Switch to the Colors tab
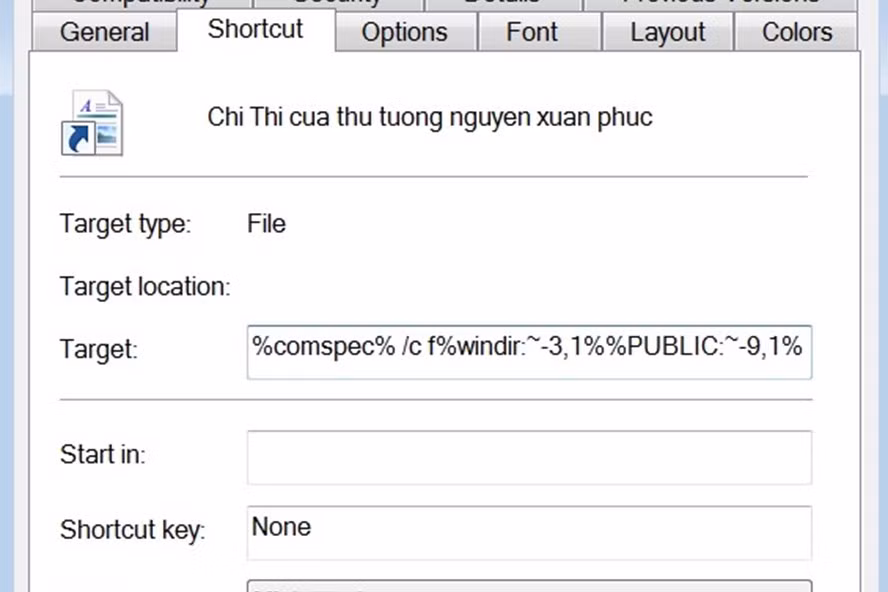The height and width of the screenshot is (592, 888). click(x=795, y=32)
